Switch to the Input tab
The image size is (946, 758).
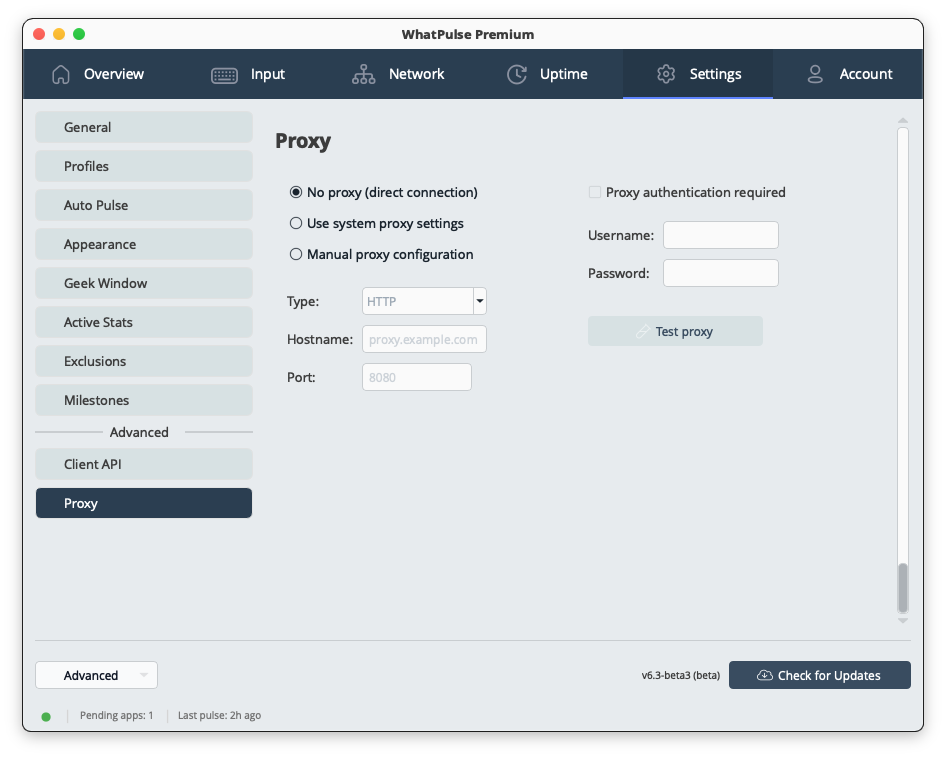pyautogui.click(x=248, y=74)
